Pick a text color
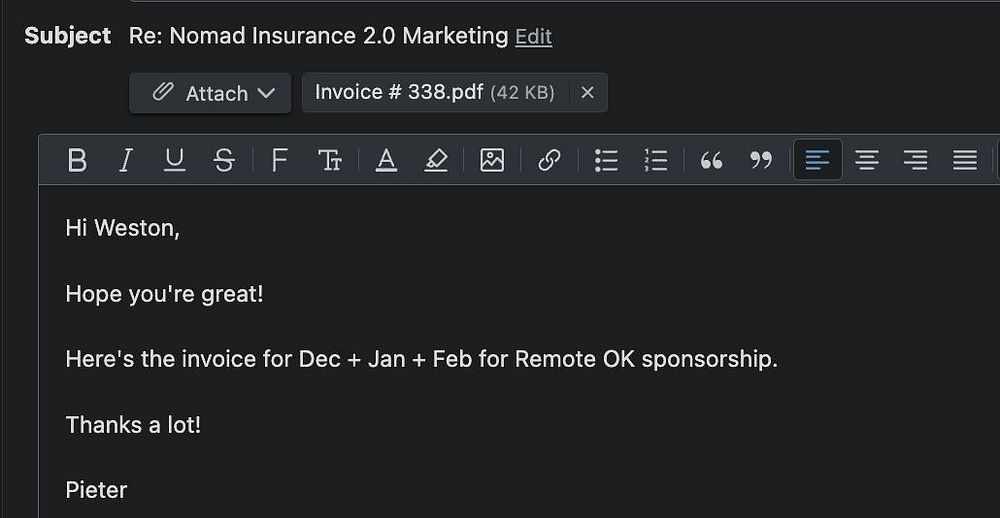 coord(386,160)
